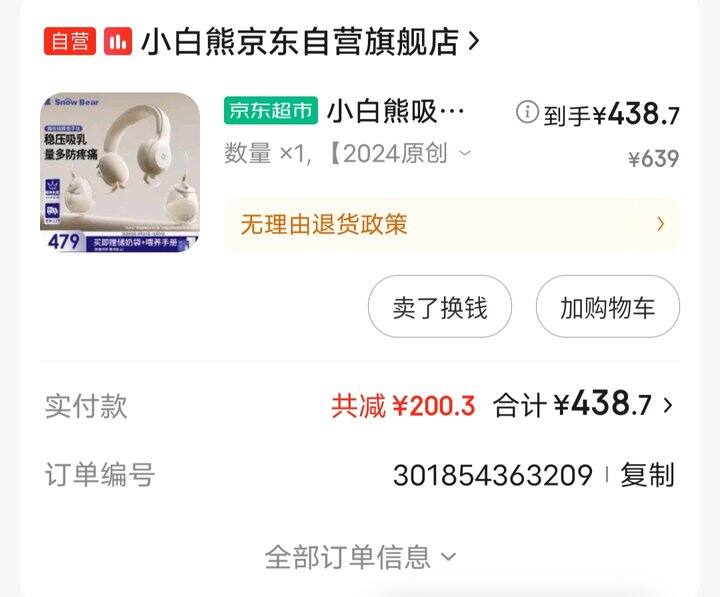The height and width of the screenshot is (597, 720).
Task: Tap the arrow on the return policy banner
Action: click(x=660, y=224)
